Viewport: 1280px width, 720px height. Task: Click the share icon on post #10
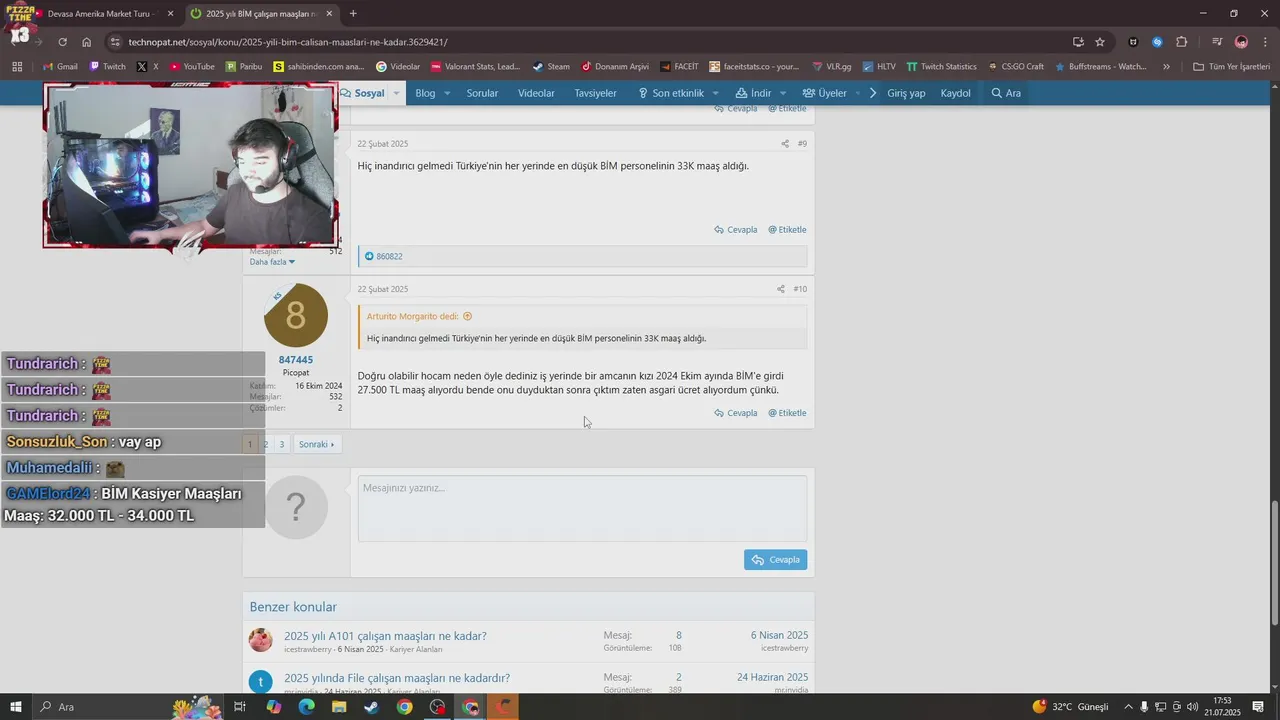pos(781,289)
